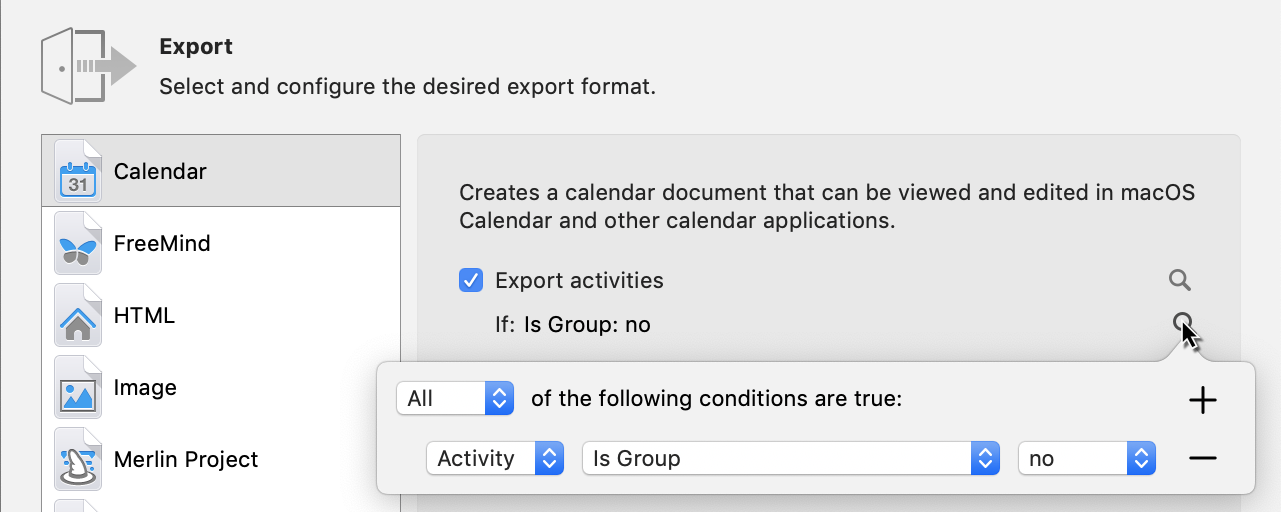Click the FreeMind butterfly icon
This screenshot has width=1281, height=512.
pos(77,244)
